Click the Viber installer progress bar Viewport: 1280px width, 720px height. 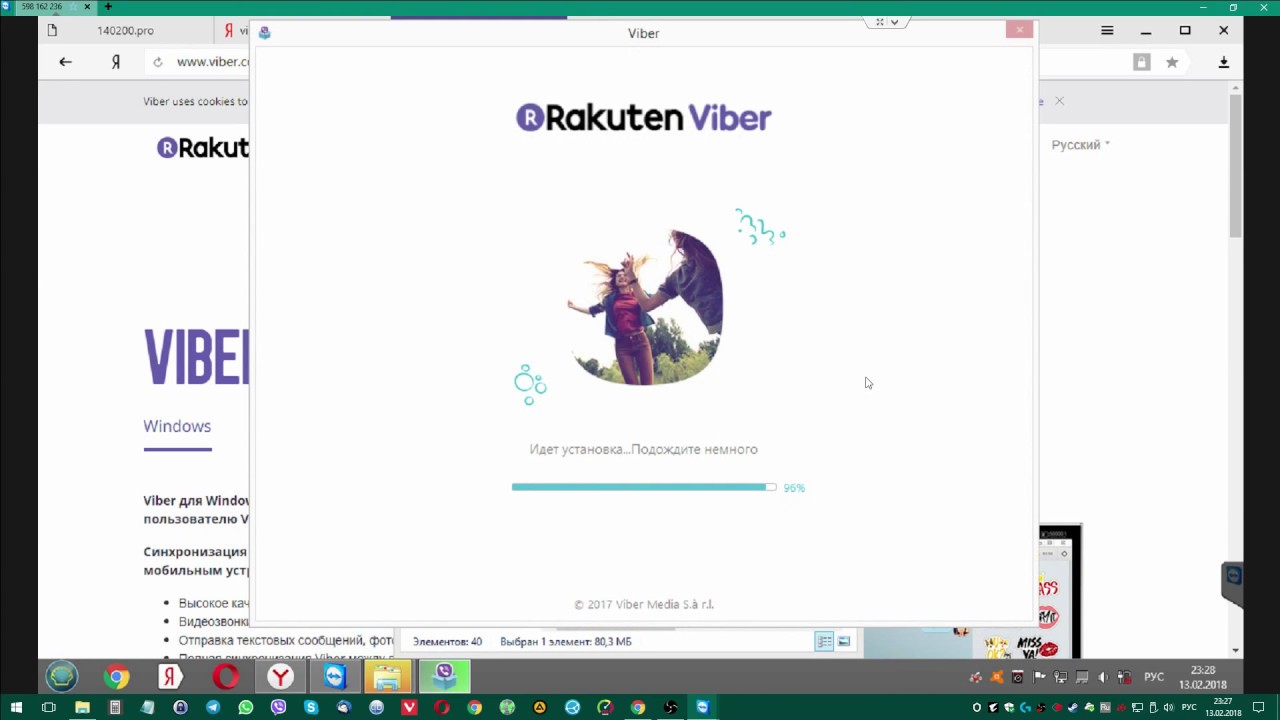point(644,487)
